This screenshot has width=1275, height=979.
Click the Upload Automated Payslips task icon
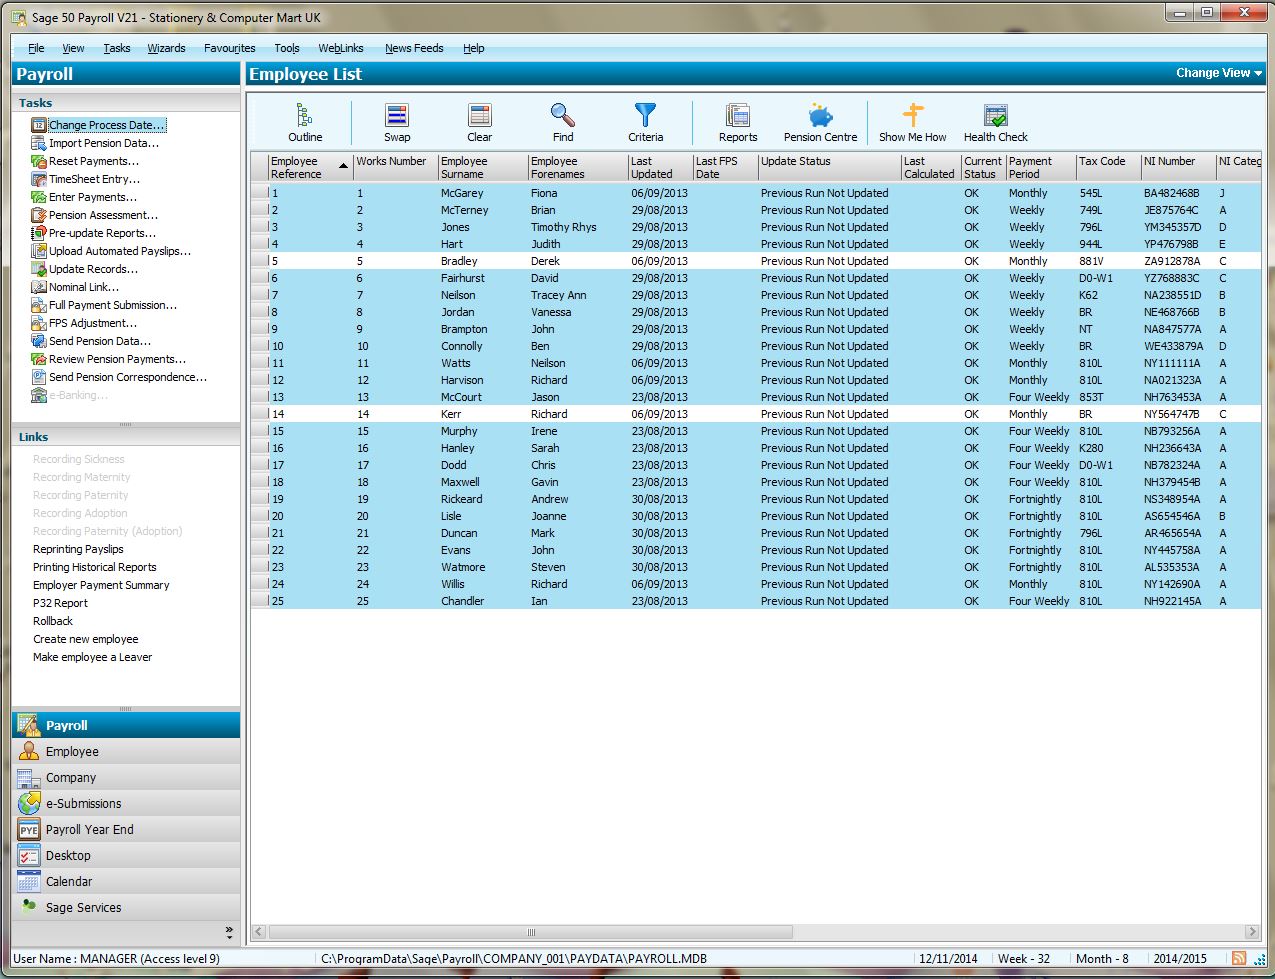(39, 251)
